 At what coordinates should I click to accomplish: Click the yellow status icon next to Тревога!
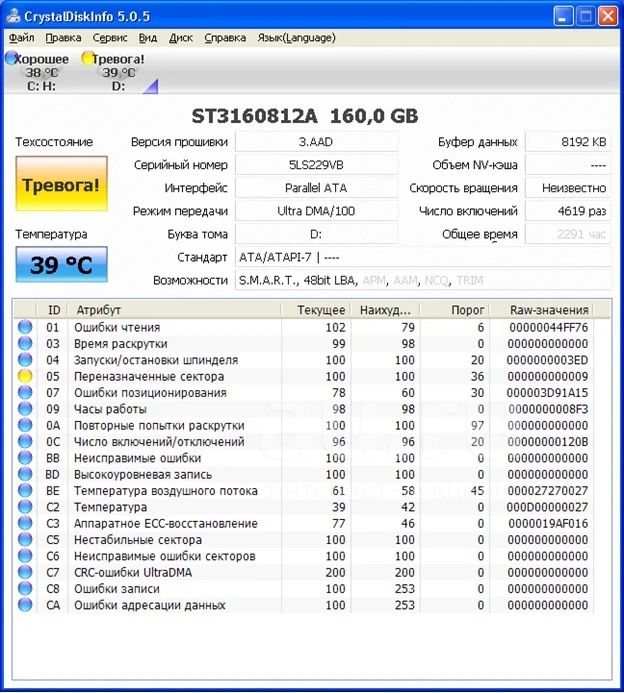coord(88,58)
